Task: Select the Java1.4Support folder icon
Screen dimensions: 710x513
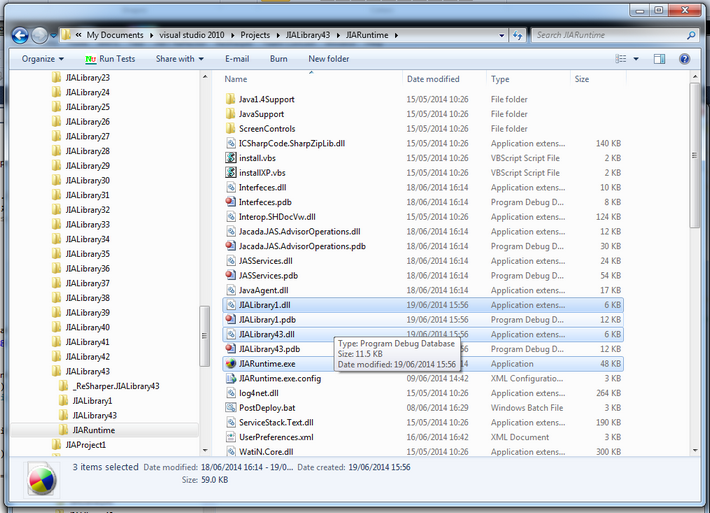Action: point(230,99)
